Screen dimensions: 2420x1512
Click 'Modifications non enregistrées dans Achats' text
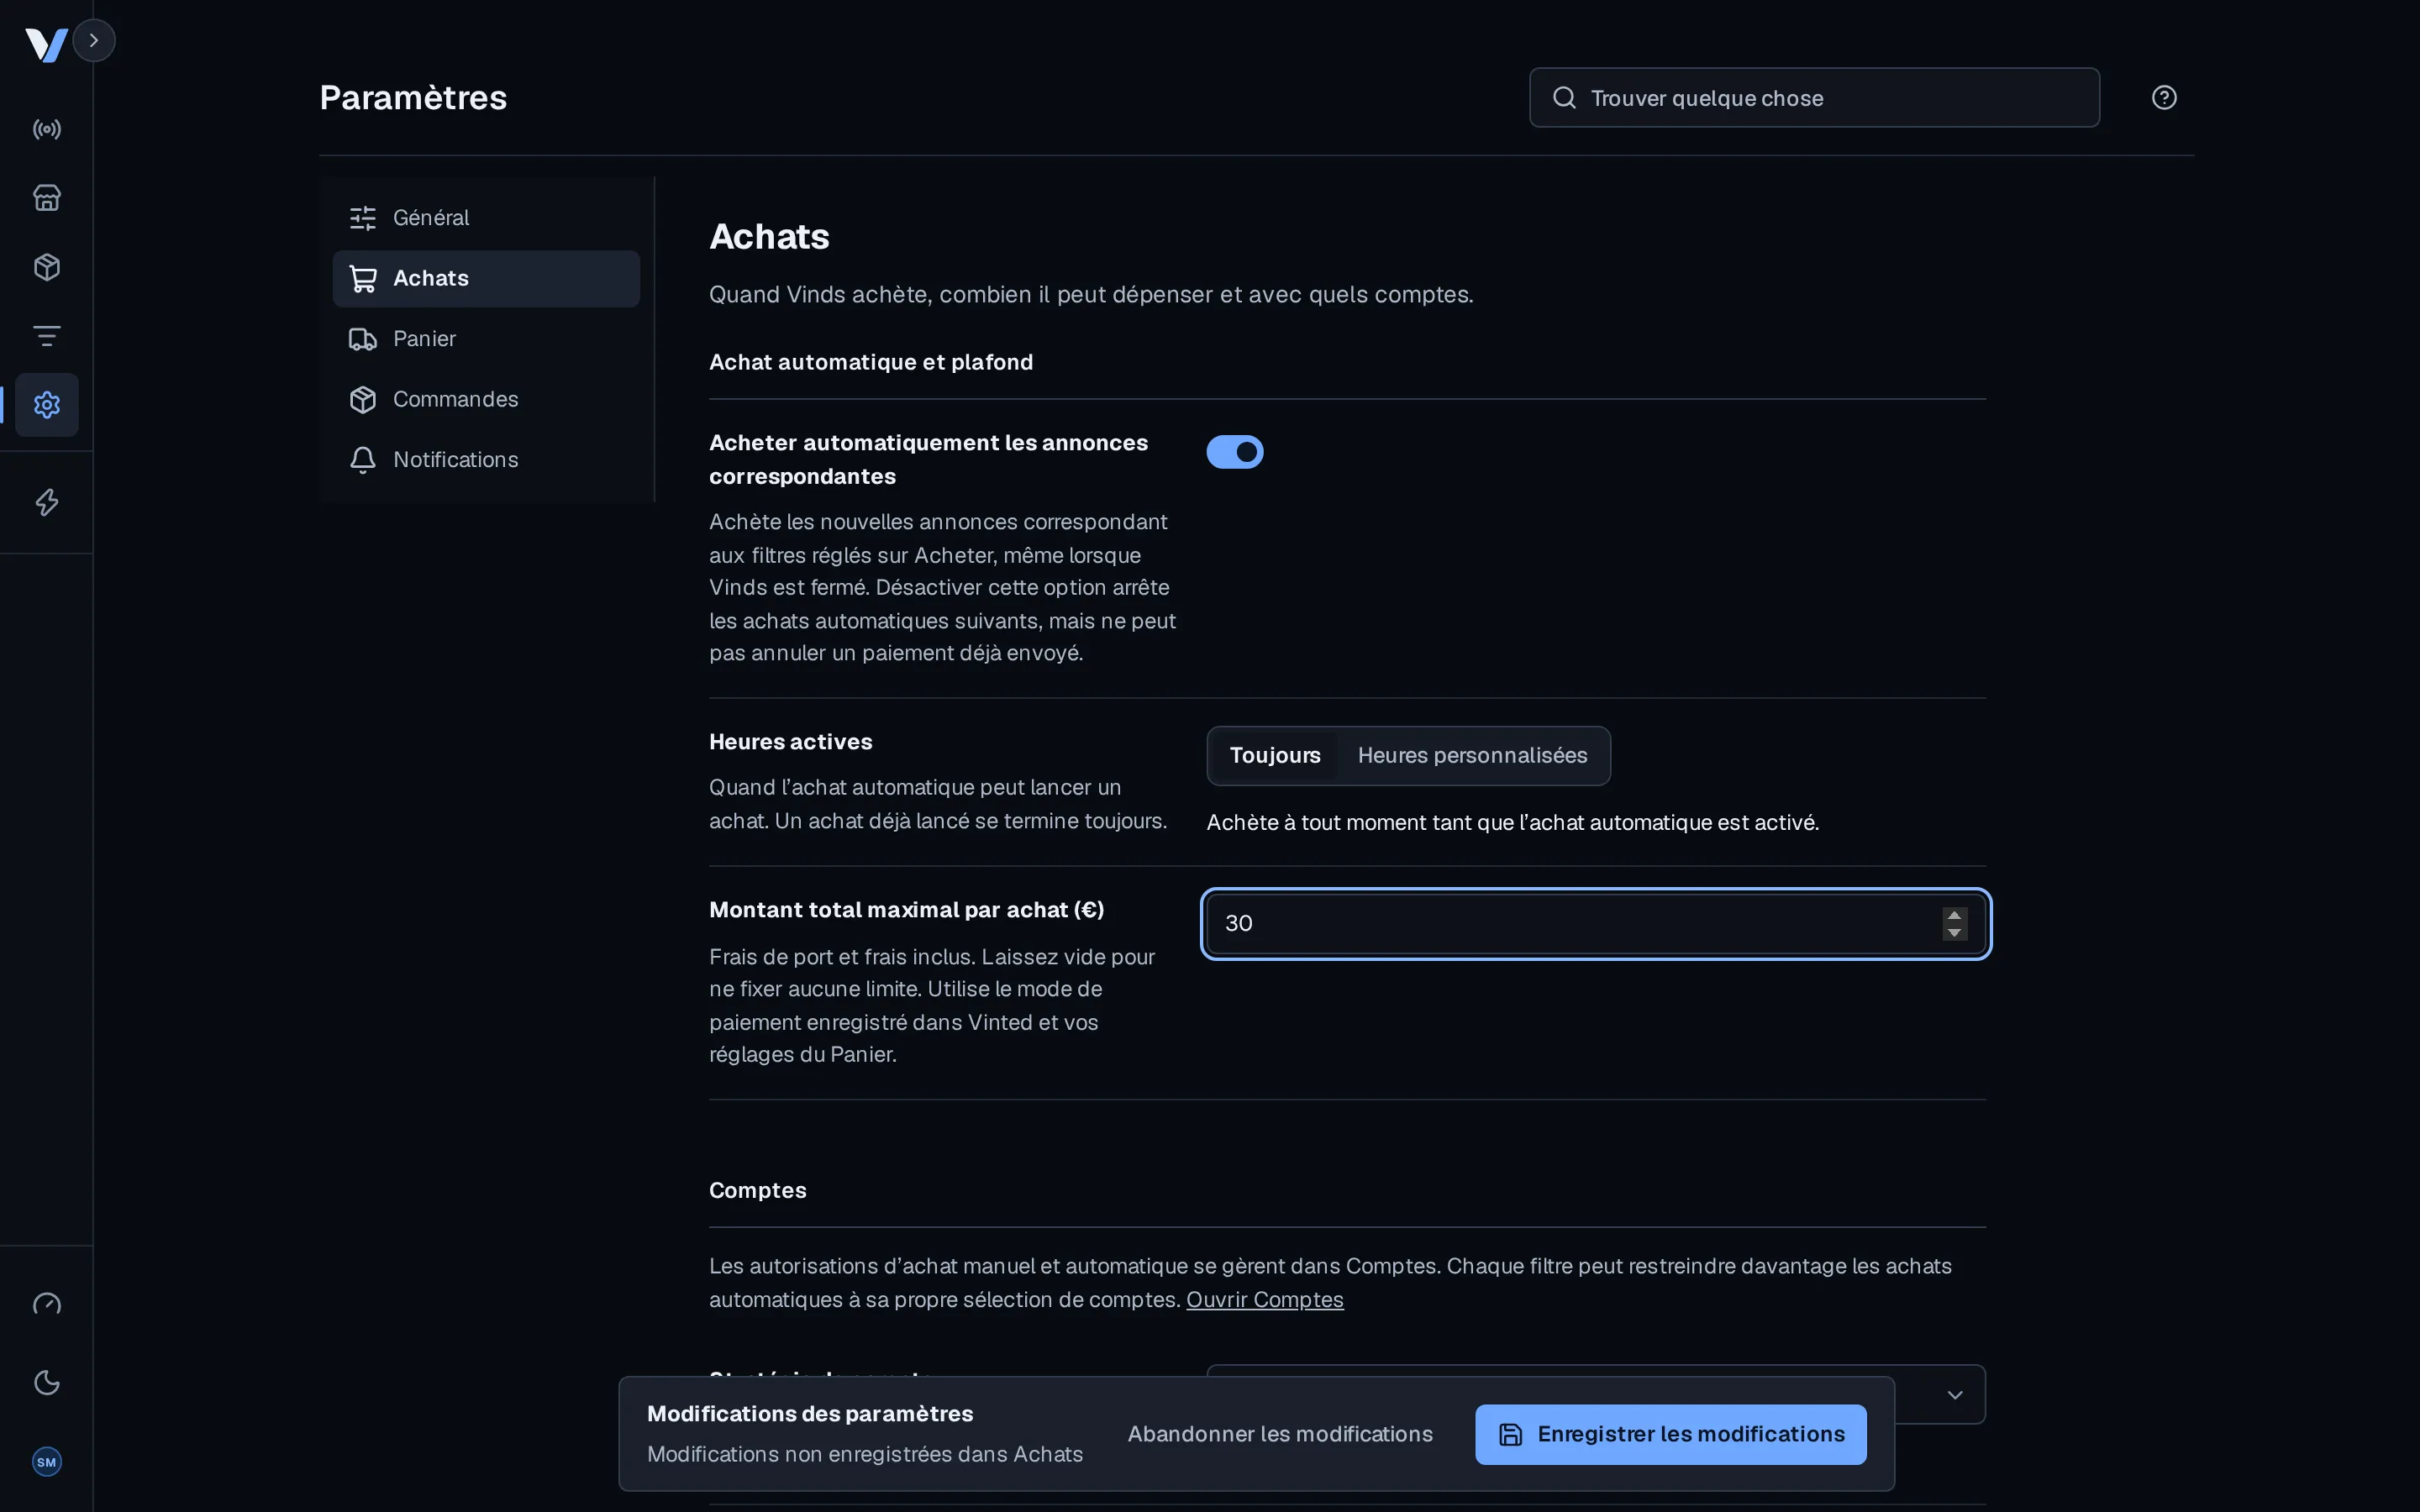click(x=865, y=1455)
